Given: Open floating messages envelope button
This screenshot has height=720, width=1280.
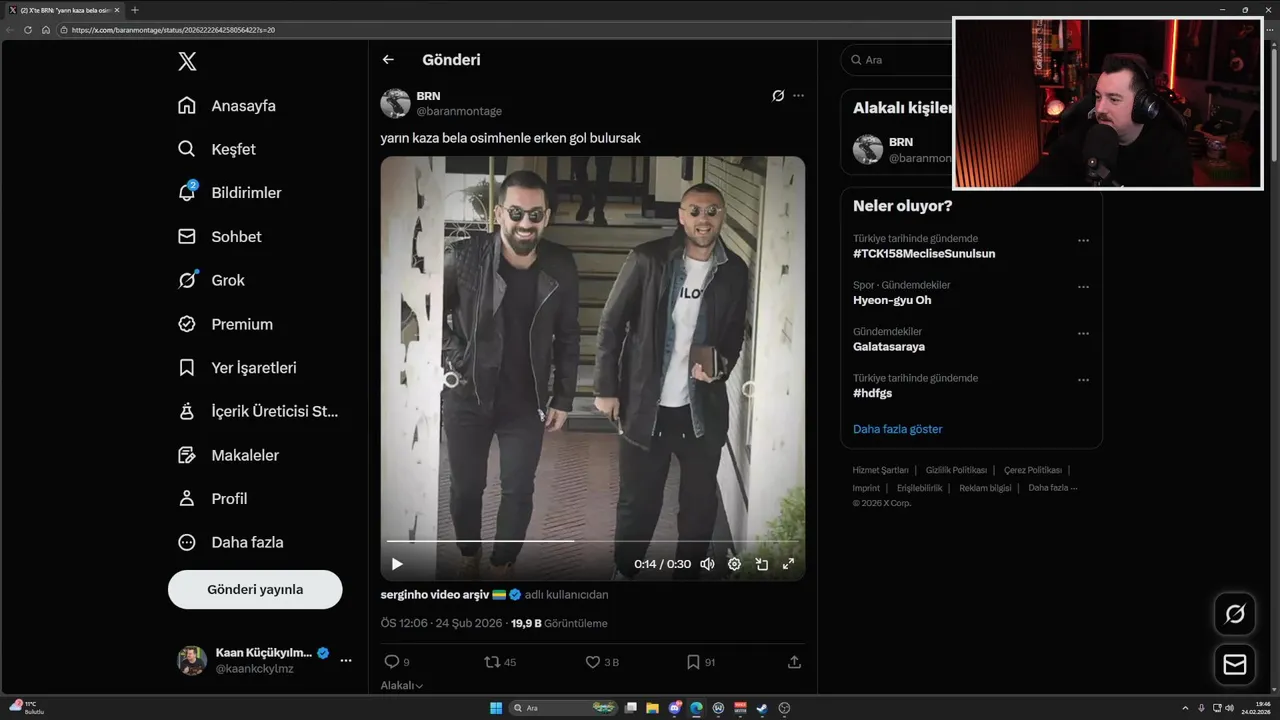Looking at the screenshot, I should [x=1235, y=665].
